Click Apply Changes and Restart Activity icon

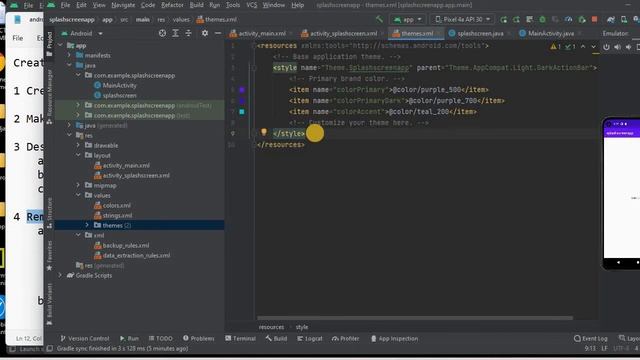(x=516, y=19)
